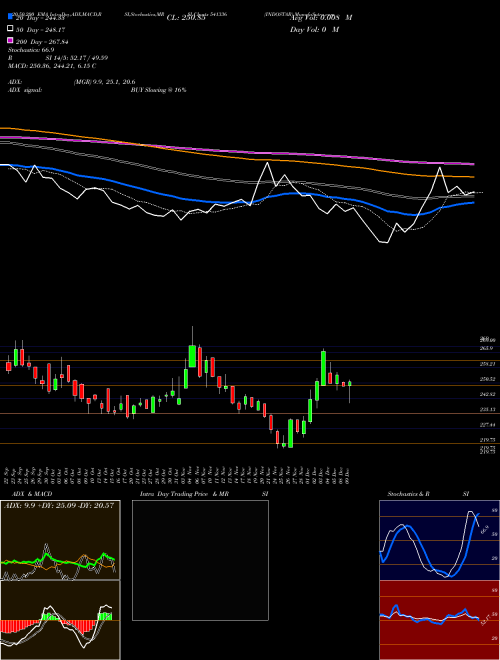
Task: Click the 'BUY Slowing @ 16%' signal text
Action: click(158, 90)
